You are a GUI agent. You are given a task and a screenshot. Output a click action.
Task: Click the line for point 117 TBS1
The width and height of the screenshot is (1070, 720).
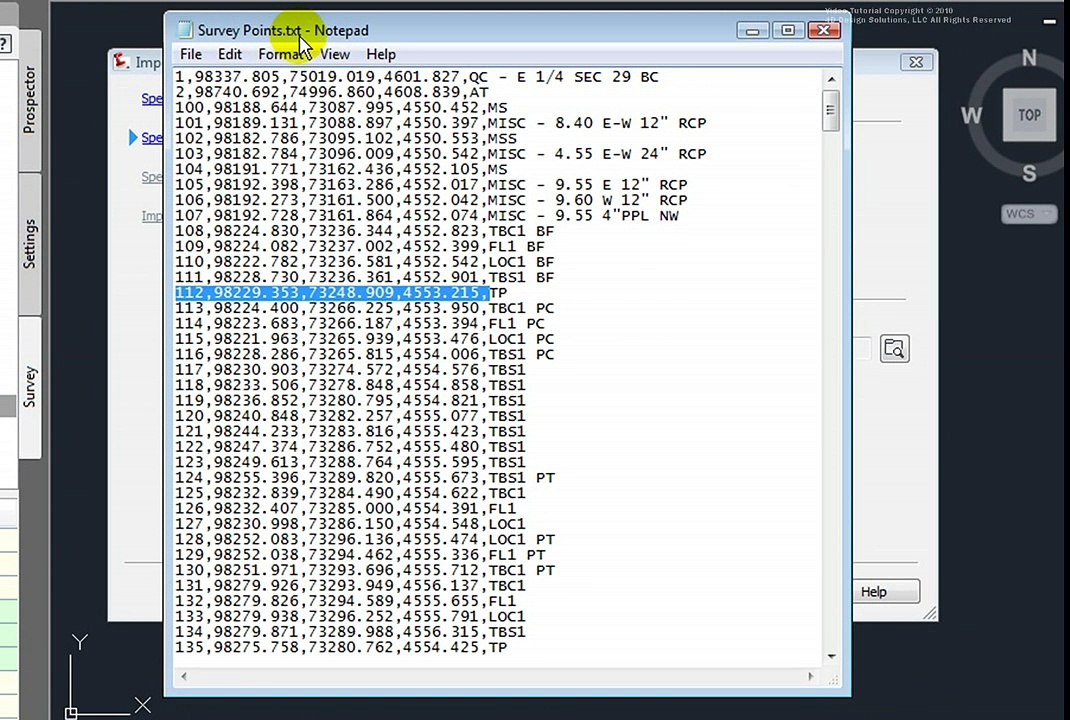[x=350, y=370]
